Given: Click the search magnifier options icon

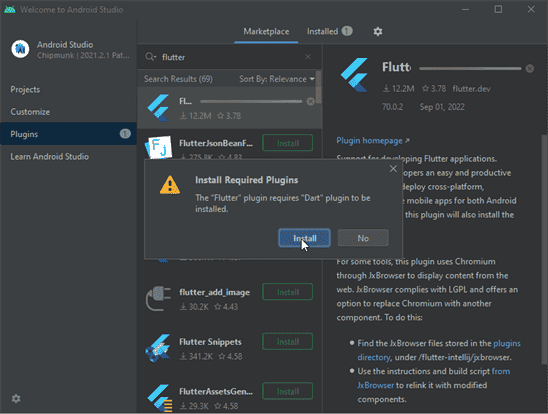Looking at the screenshot, I should click(151, 57).
